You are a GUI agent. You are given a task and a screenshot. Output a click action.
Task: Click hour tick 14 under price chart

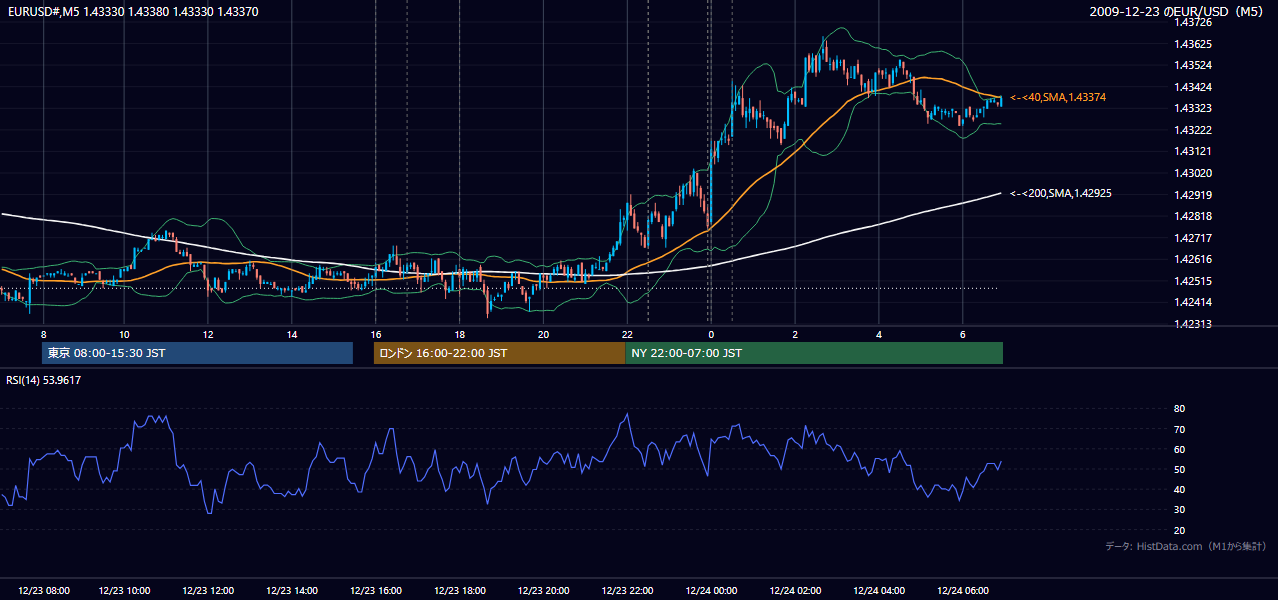tap(291, 334)
